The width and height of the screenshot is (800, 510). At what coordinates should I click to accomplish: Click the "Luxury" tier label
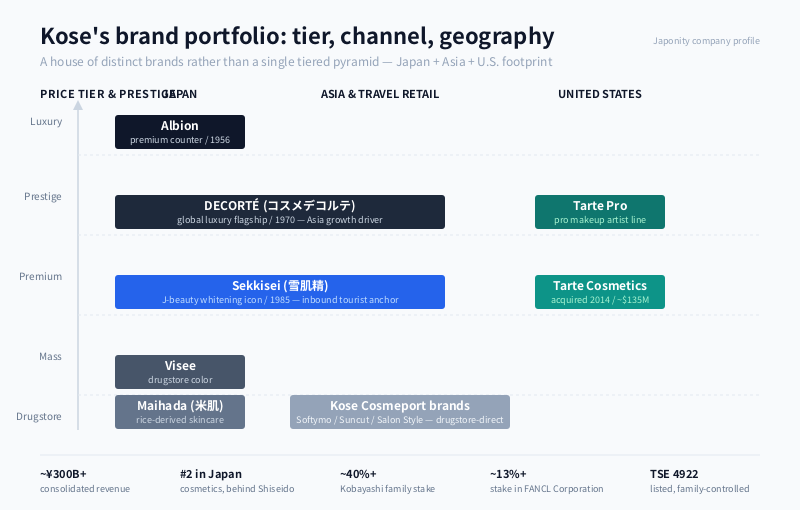pyautogui.click(x=46, y=121)
